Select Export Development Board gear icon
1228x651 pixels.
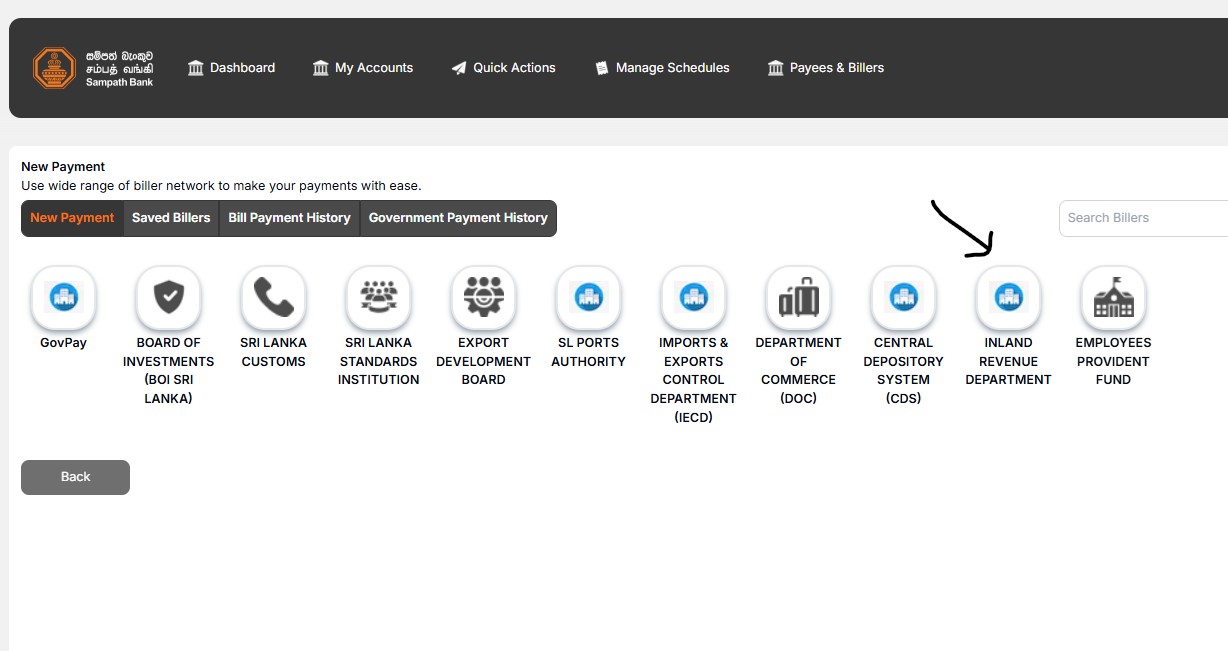click(484, 297)
